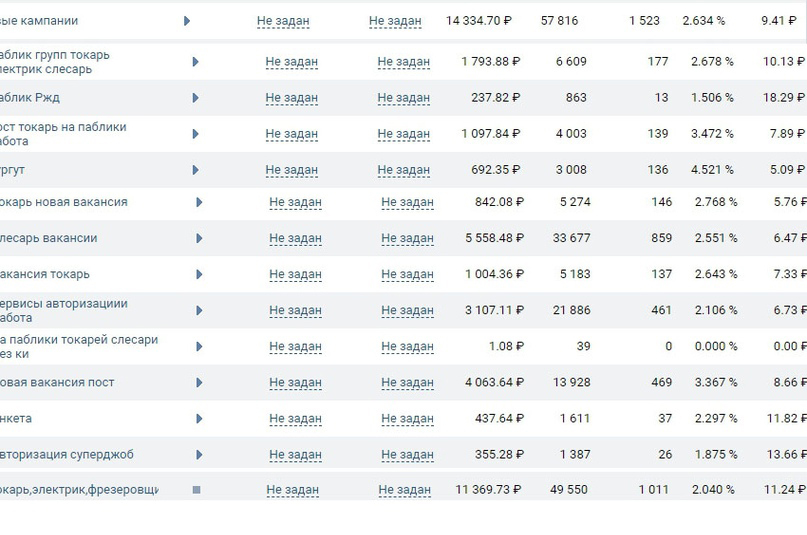Open the вакансия токарь campaign
Image resolution: width=807 pixels, height=535 pixels.
click(x=44, y=274)
